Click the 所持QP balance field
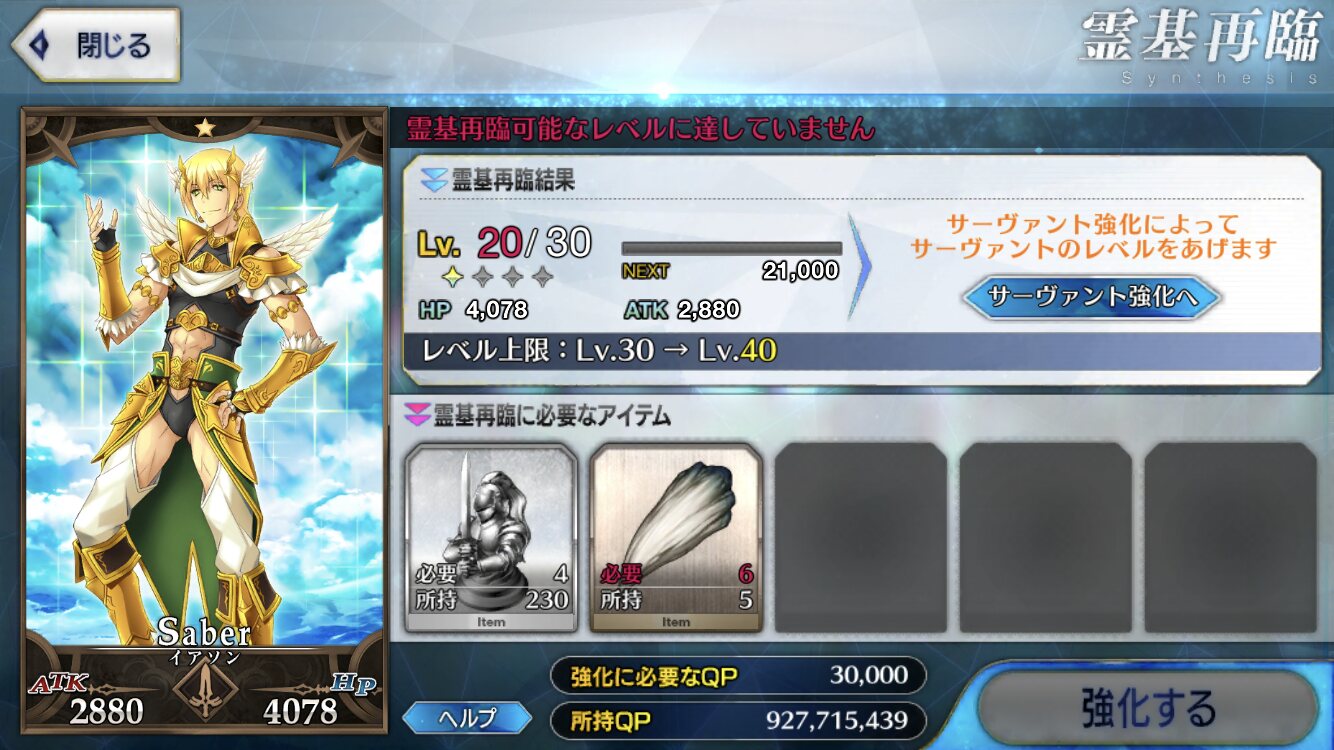 [738, 720]
